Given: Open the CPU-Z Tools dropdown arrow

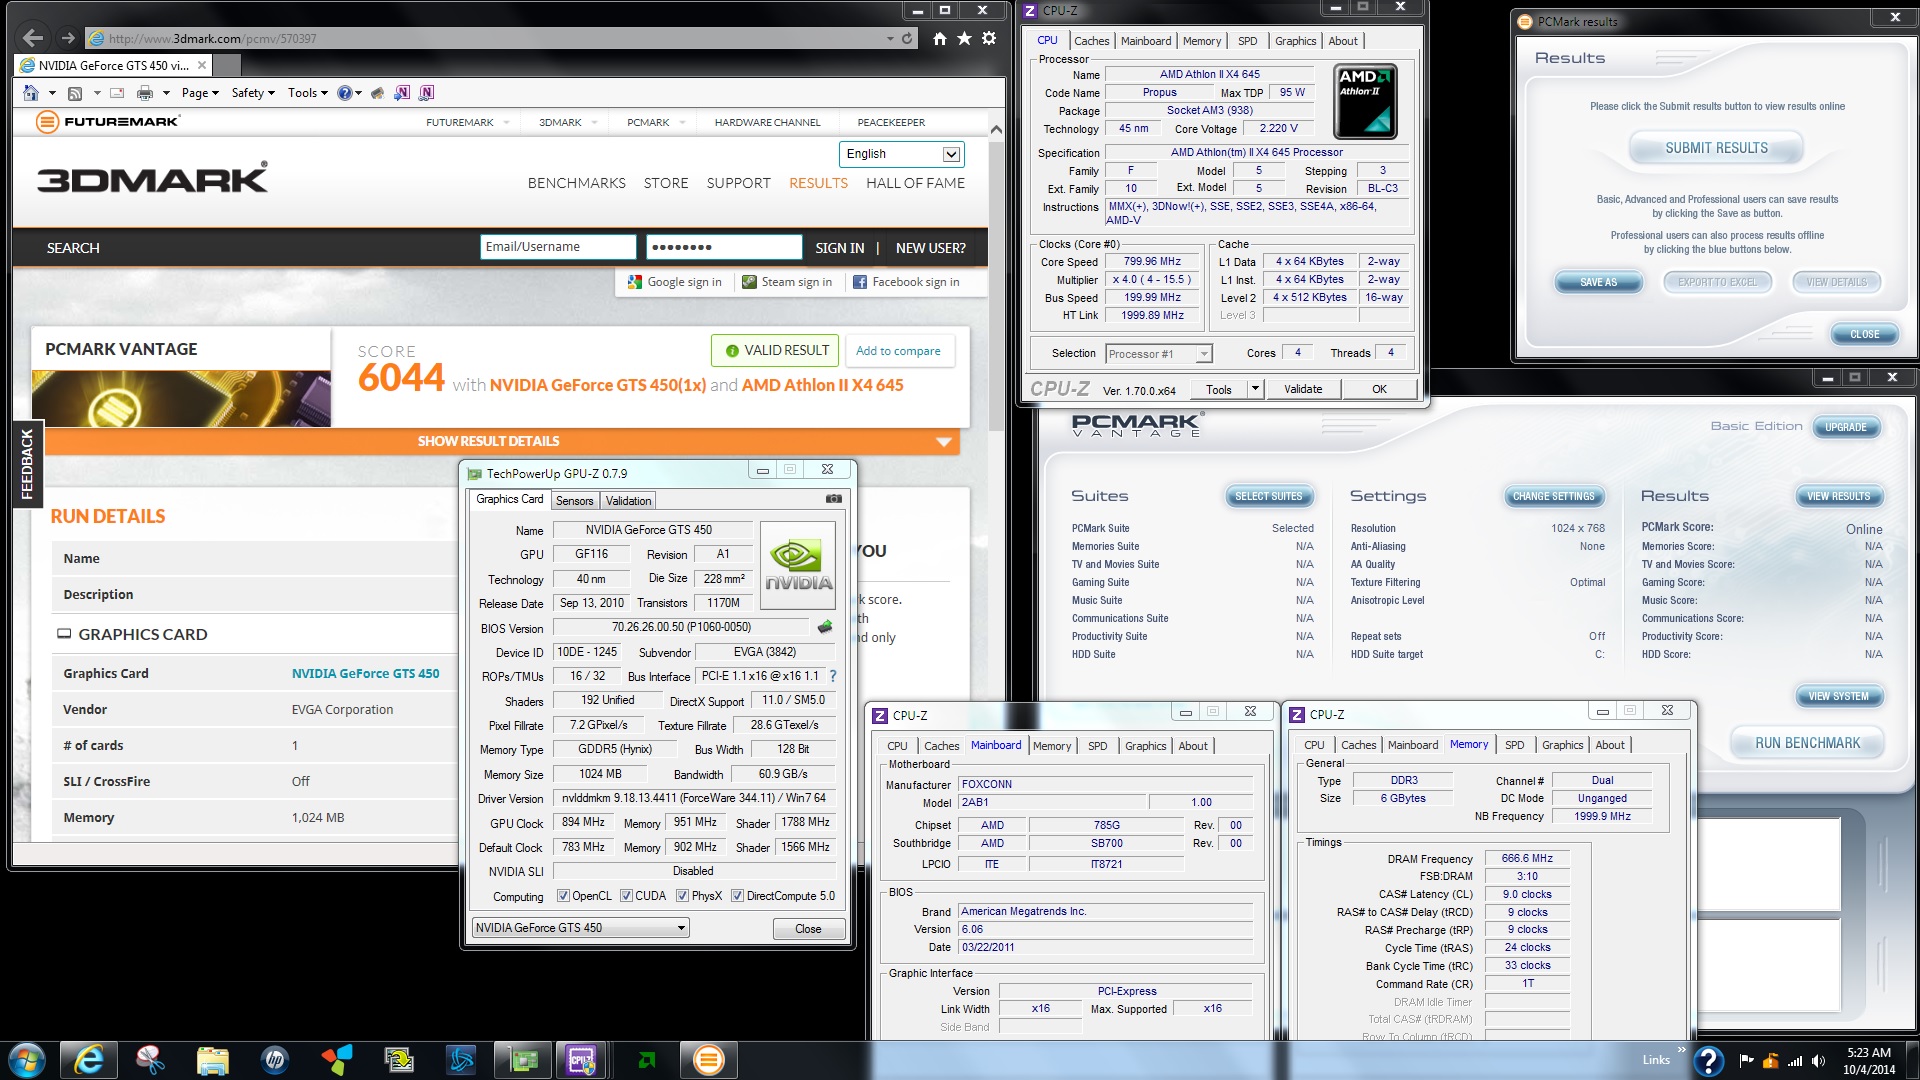Looking at the screenshot, I should tap(1255, 389).
